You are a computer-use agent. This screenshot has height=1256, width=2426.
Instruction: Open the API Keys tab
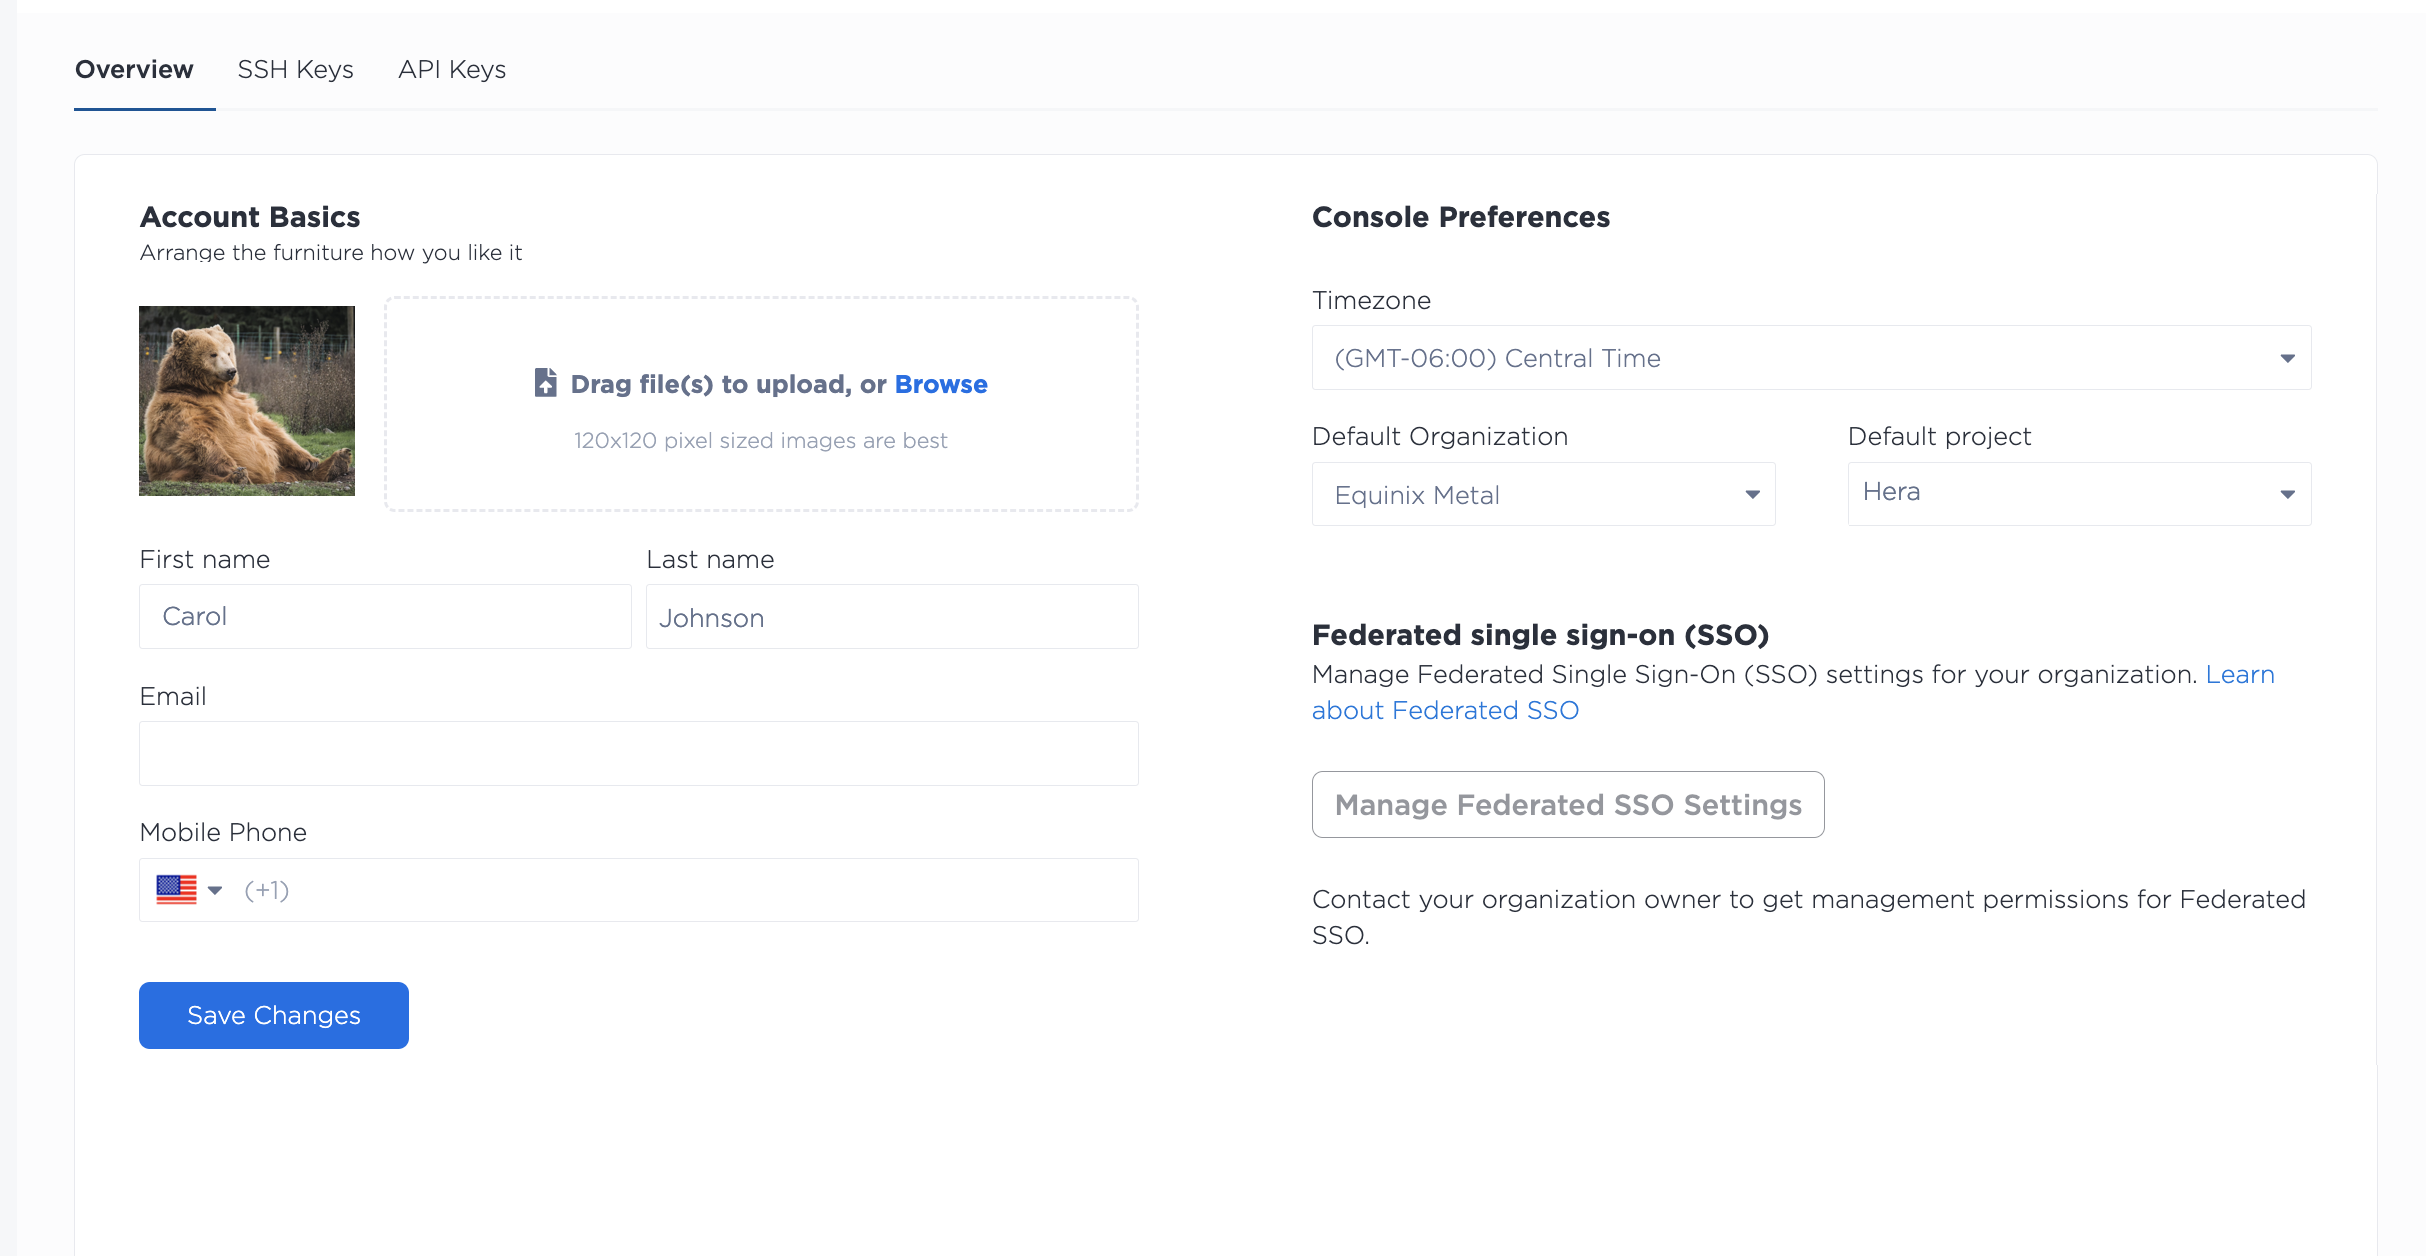[x=452, y=69]
